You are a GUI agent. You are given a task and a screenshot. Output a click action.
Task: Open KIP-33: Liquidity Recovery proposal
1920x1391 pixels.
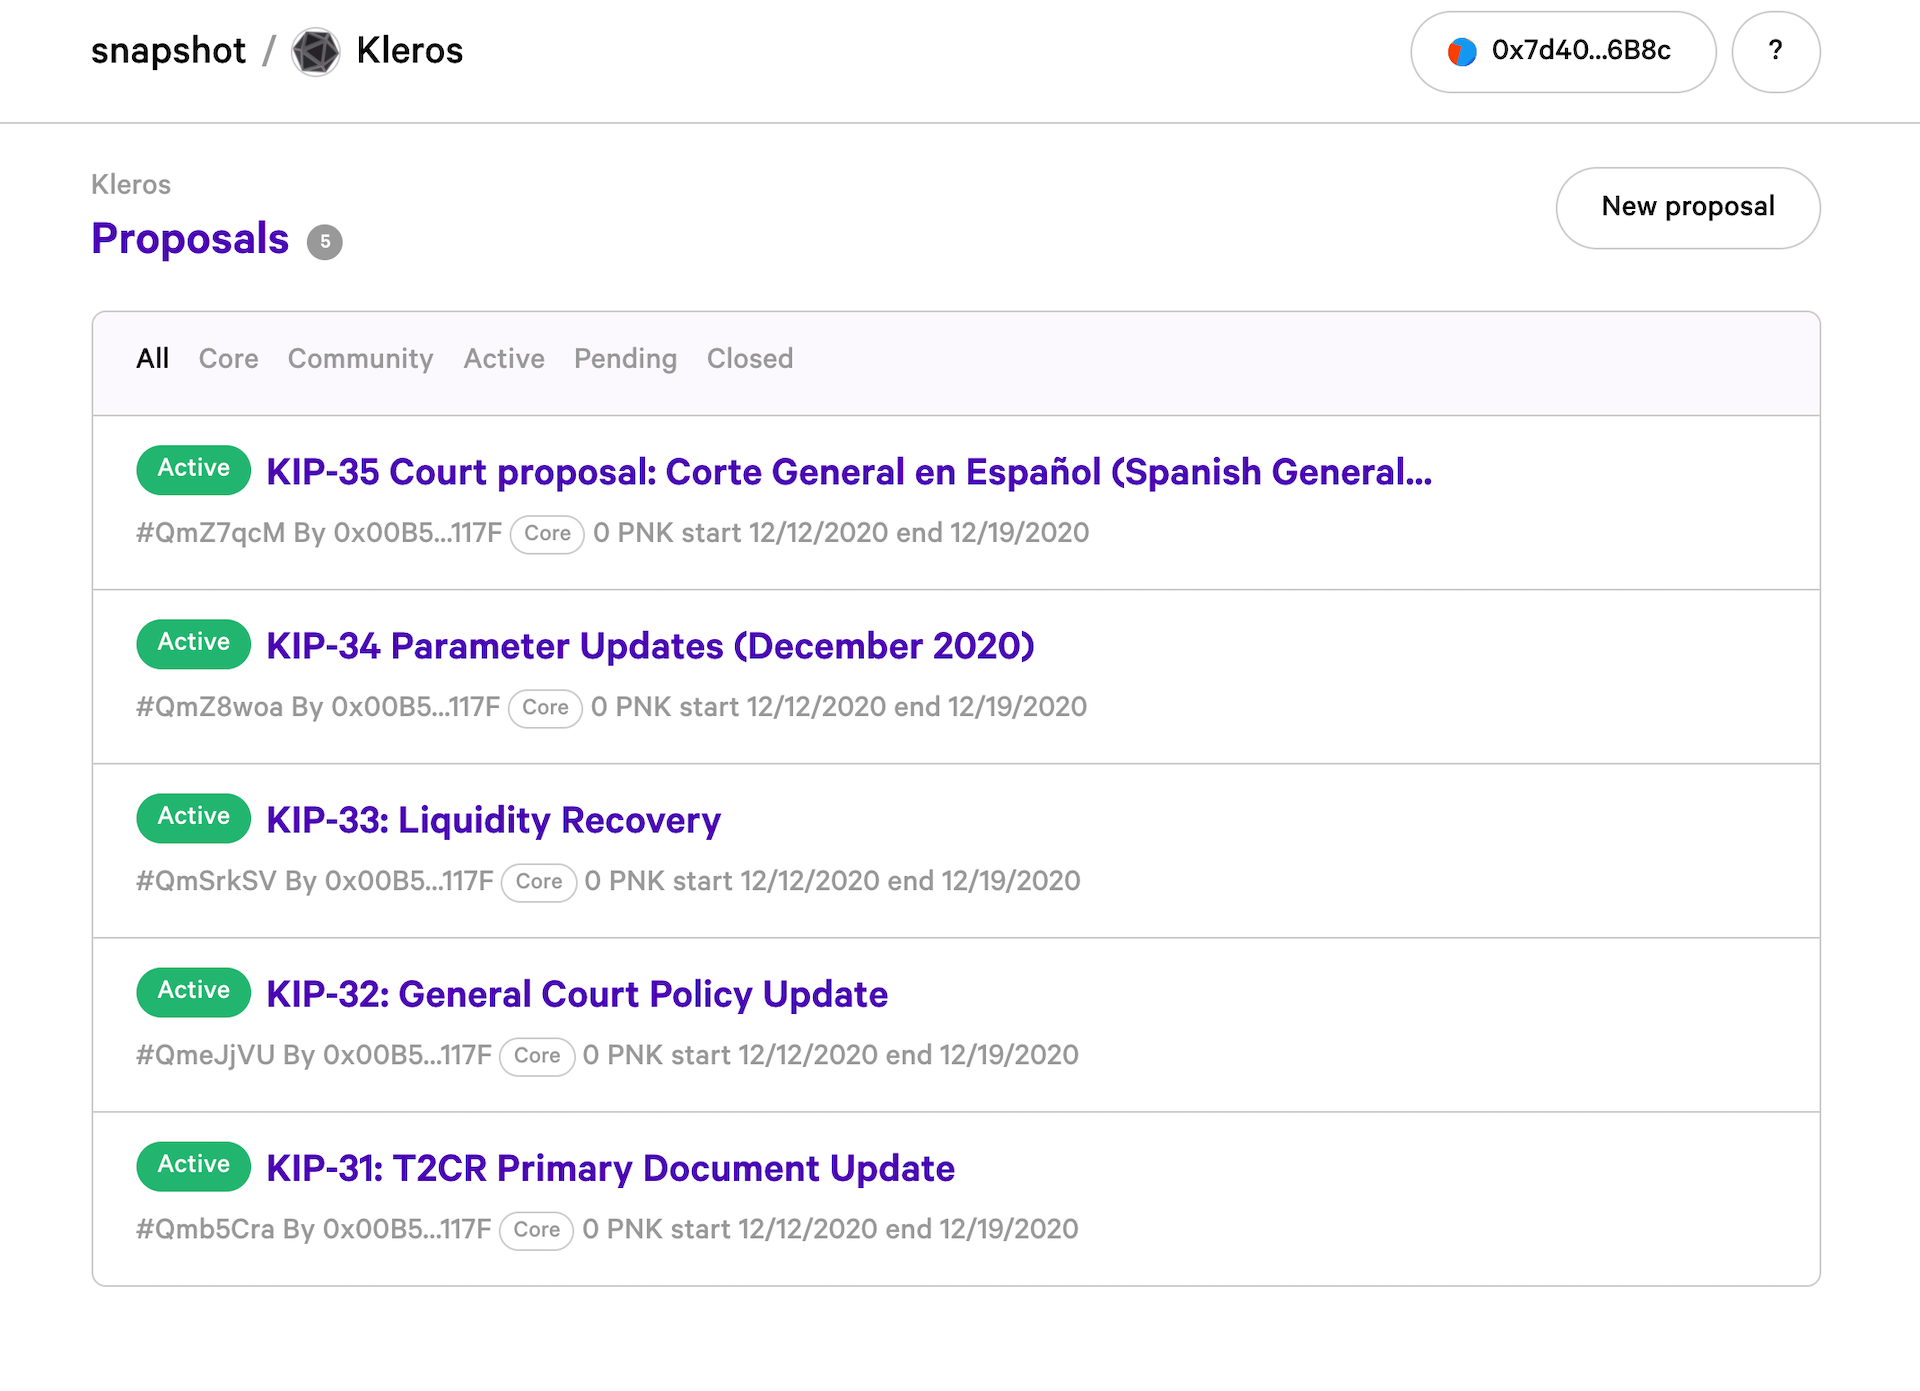pyautogui.click(x=493, y=820)
